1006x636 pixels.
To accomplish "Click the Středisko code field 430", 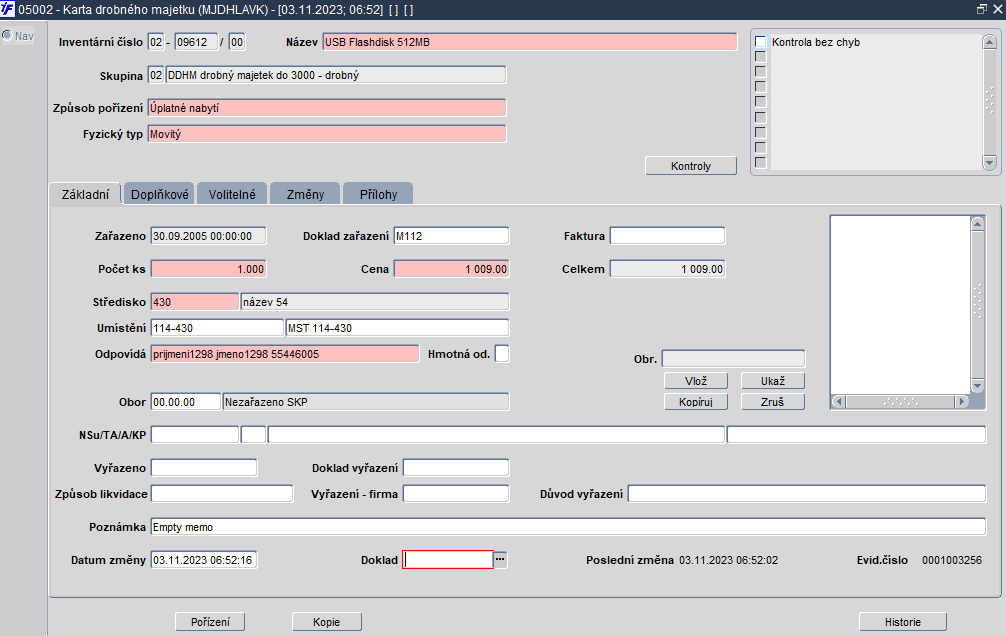I will (x=195, y=302).
